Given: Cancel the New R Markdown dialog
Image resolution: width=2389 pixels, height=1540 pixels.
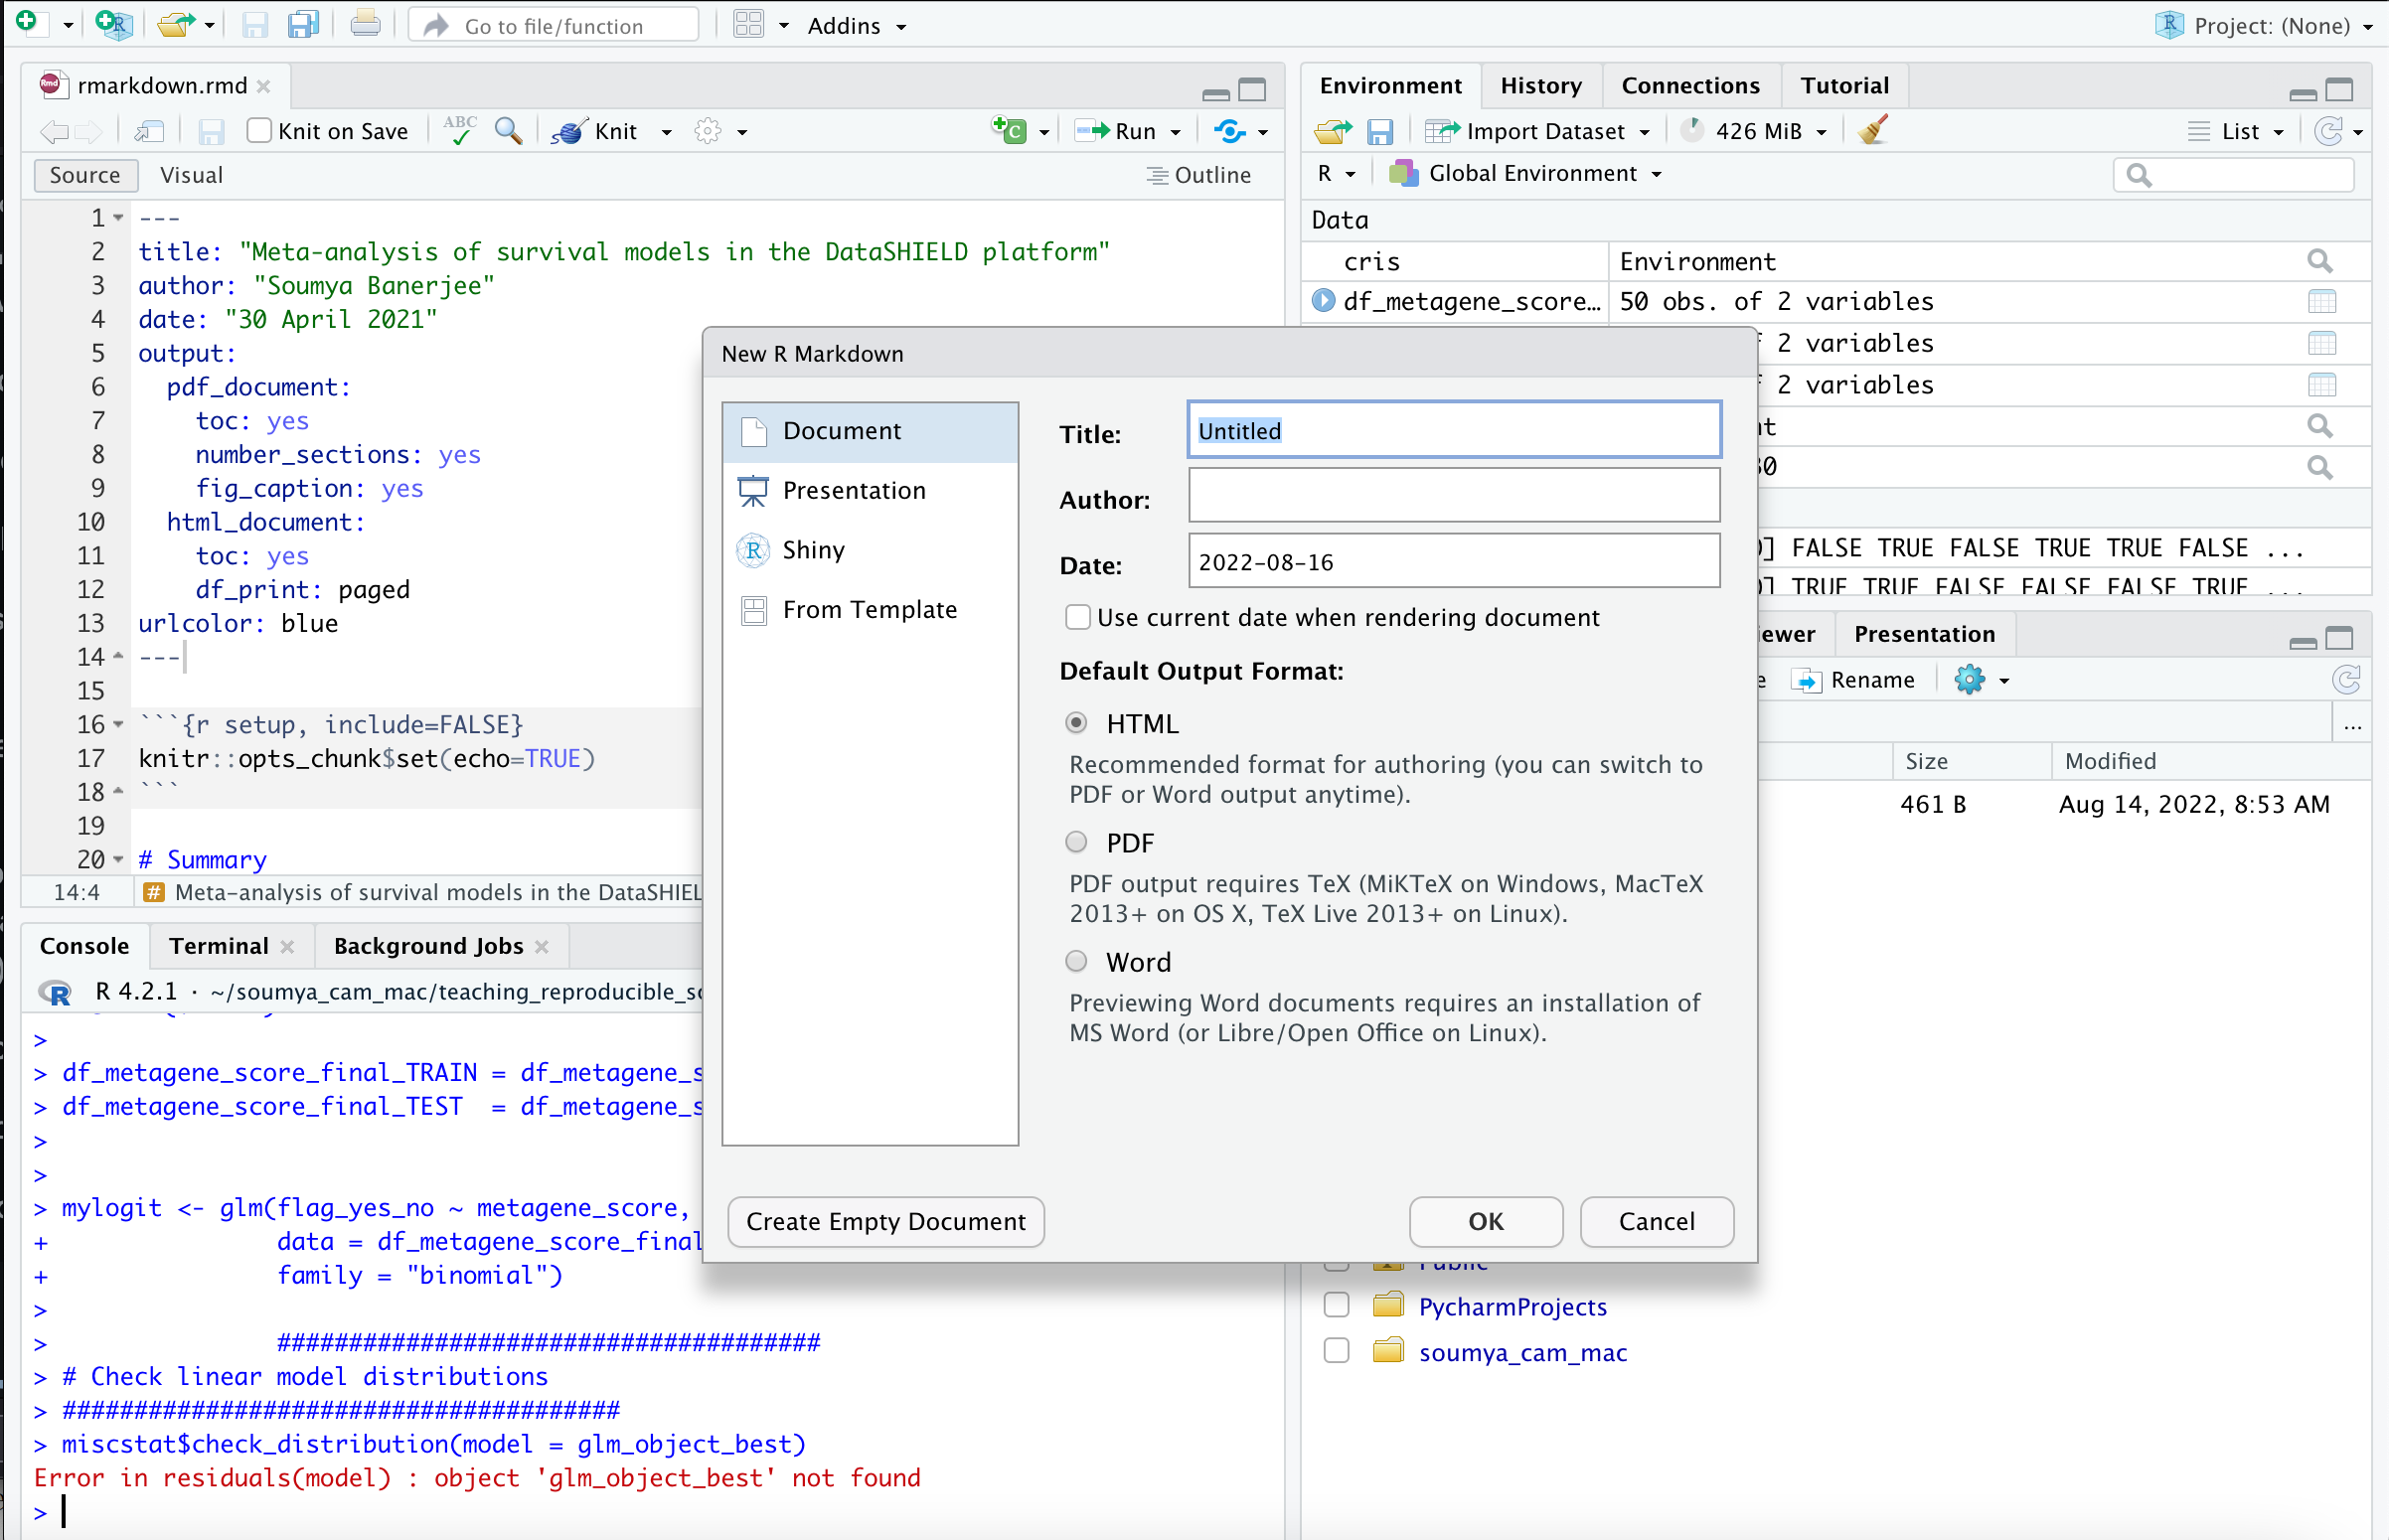Looking at the screenshot, I should tap(1656, 1221).
